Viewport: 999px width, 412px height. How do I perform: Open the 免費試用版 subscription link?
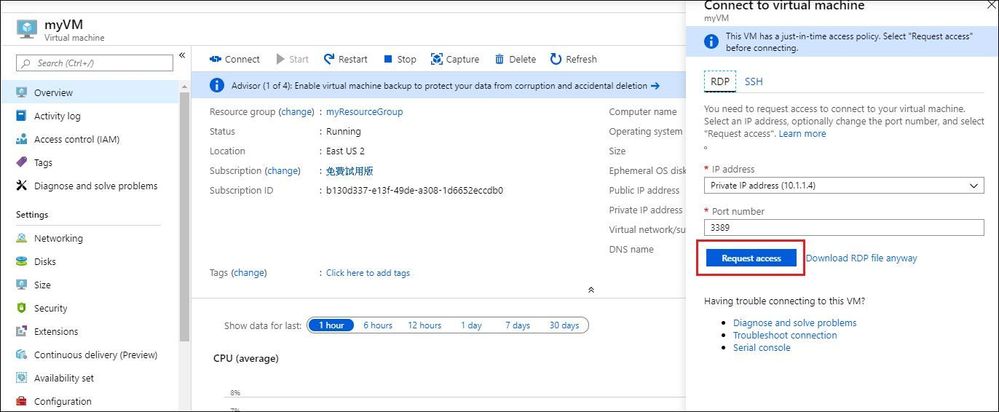click(349, 171)
